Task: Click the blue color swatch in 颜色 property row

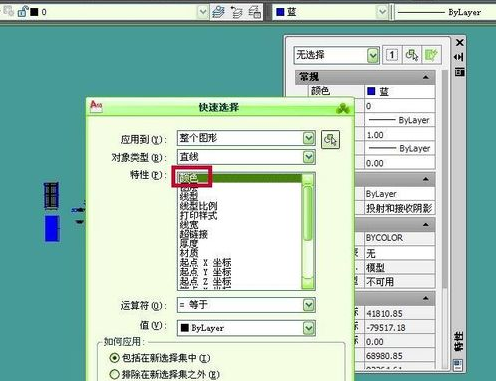Action: click(x=371, y=91)
